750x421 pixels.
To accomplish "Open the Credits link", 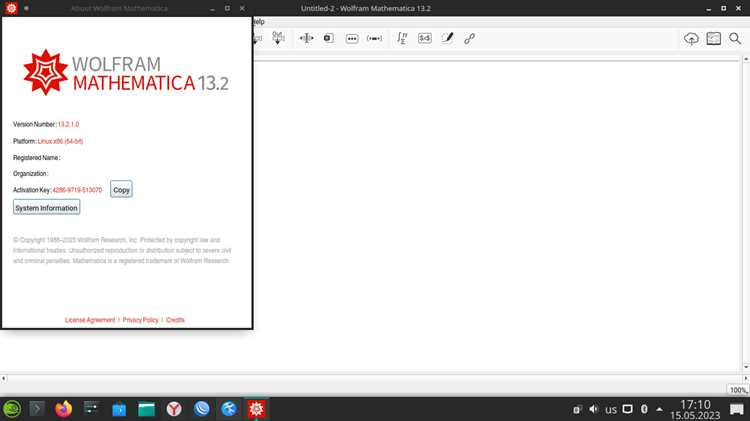I will [175, 320].
